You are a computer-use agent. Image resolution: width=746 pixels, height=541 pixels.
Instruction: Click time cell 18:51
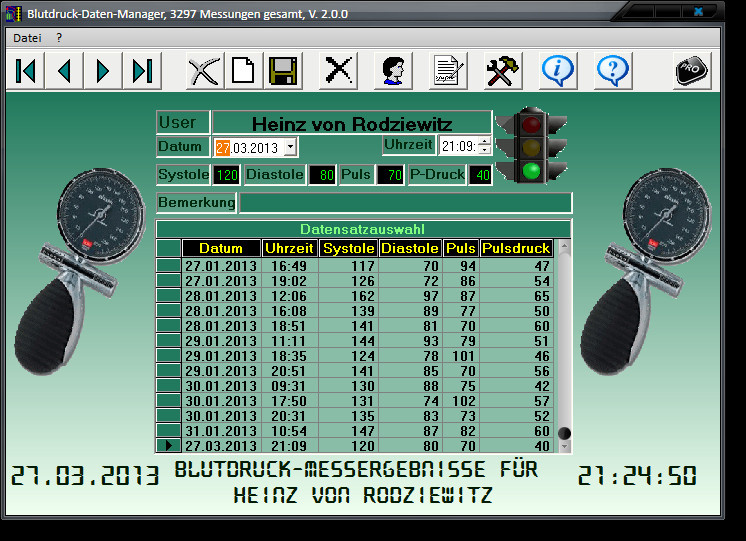coord(289,326)
